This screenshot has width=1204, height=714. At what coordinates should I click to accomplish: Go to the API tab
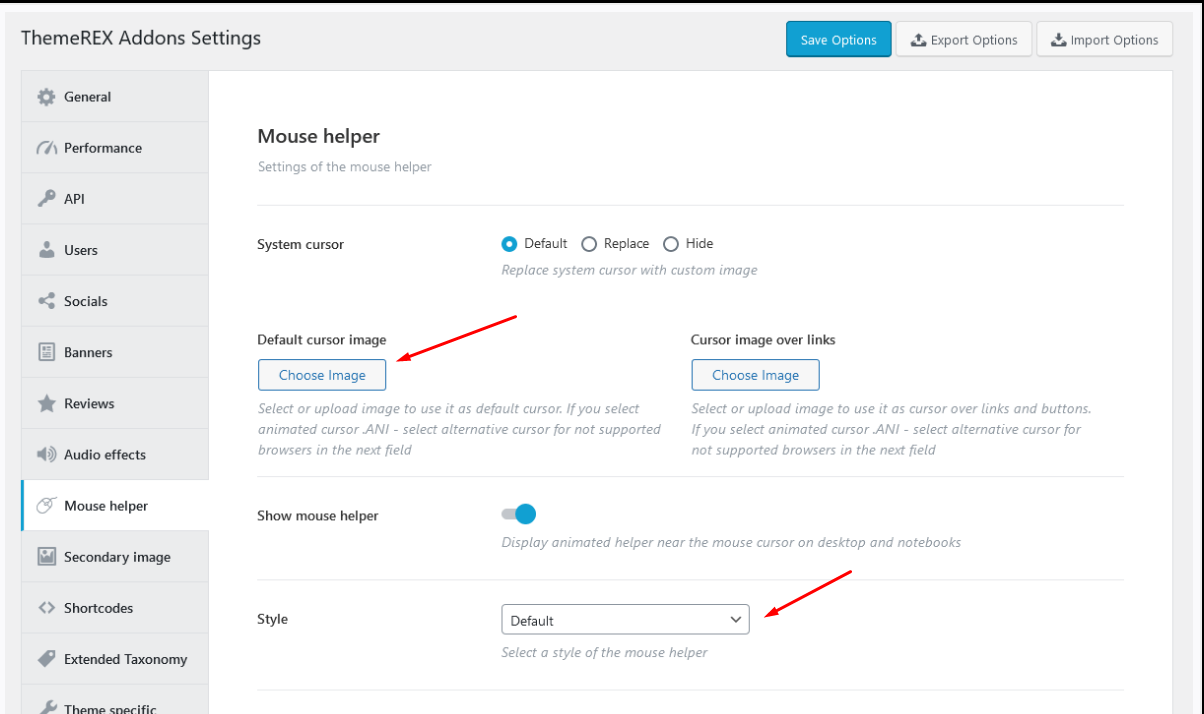click(115, 199)
